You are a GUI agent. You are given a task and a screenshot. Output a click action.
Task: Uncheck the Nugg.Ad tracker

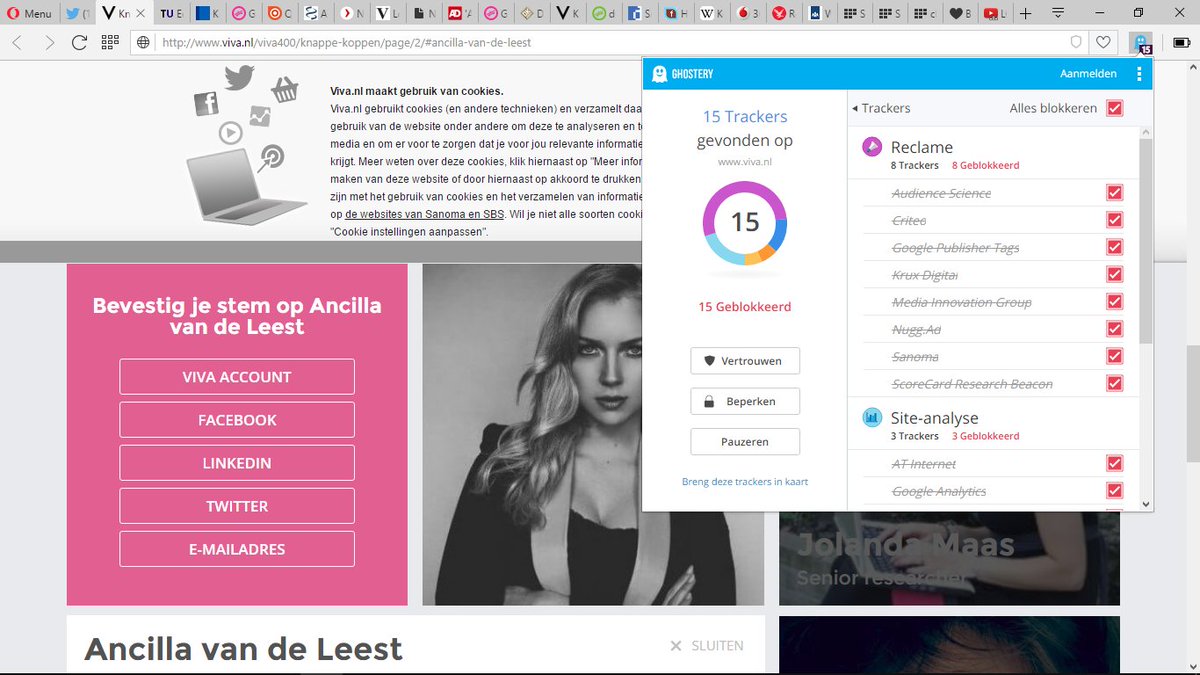(x=1115, y=329)
